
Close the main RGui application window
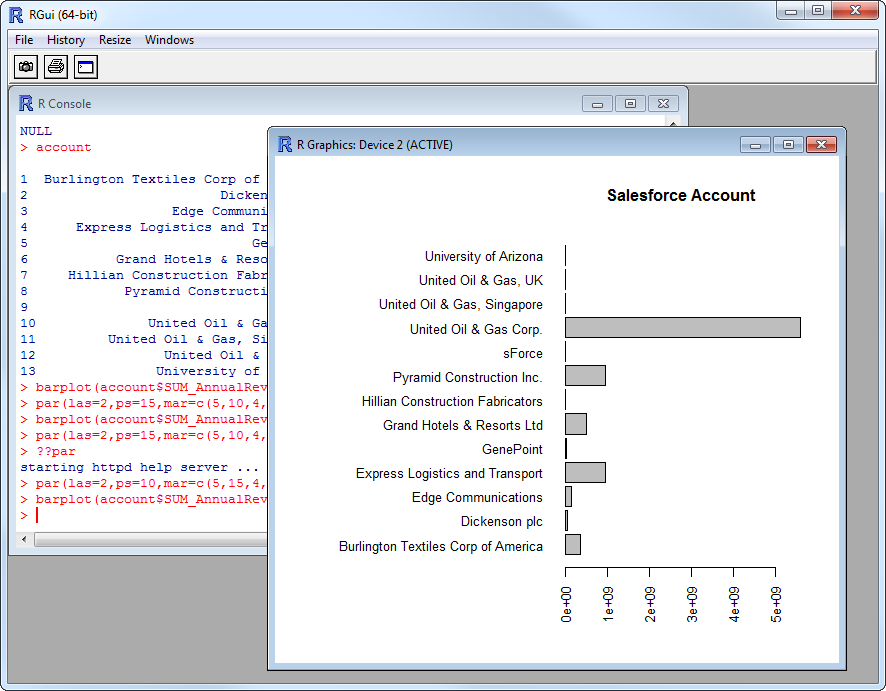(x=856, y=11)
